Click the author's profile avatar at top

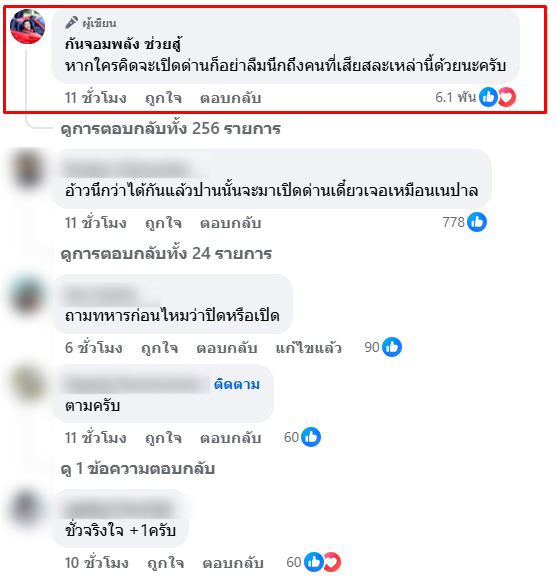coord(28,26)
